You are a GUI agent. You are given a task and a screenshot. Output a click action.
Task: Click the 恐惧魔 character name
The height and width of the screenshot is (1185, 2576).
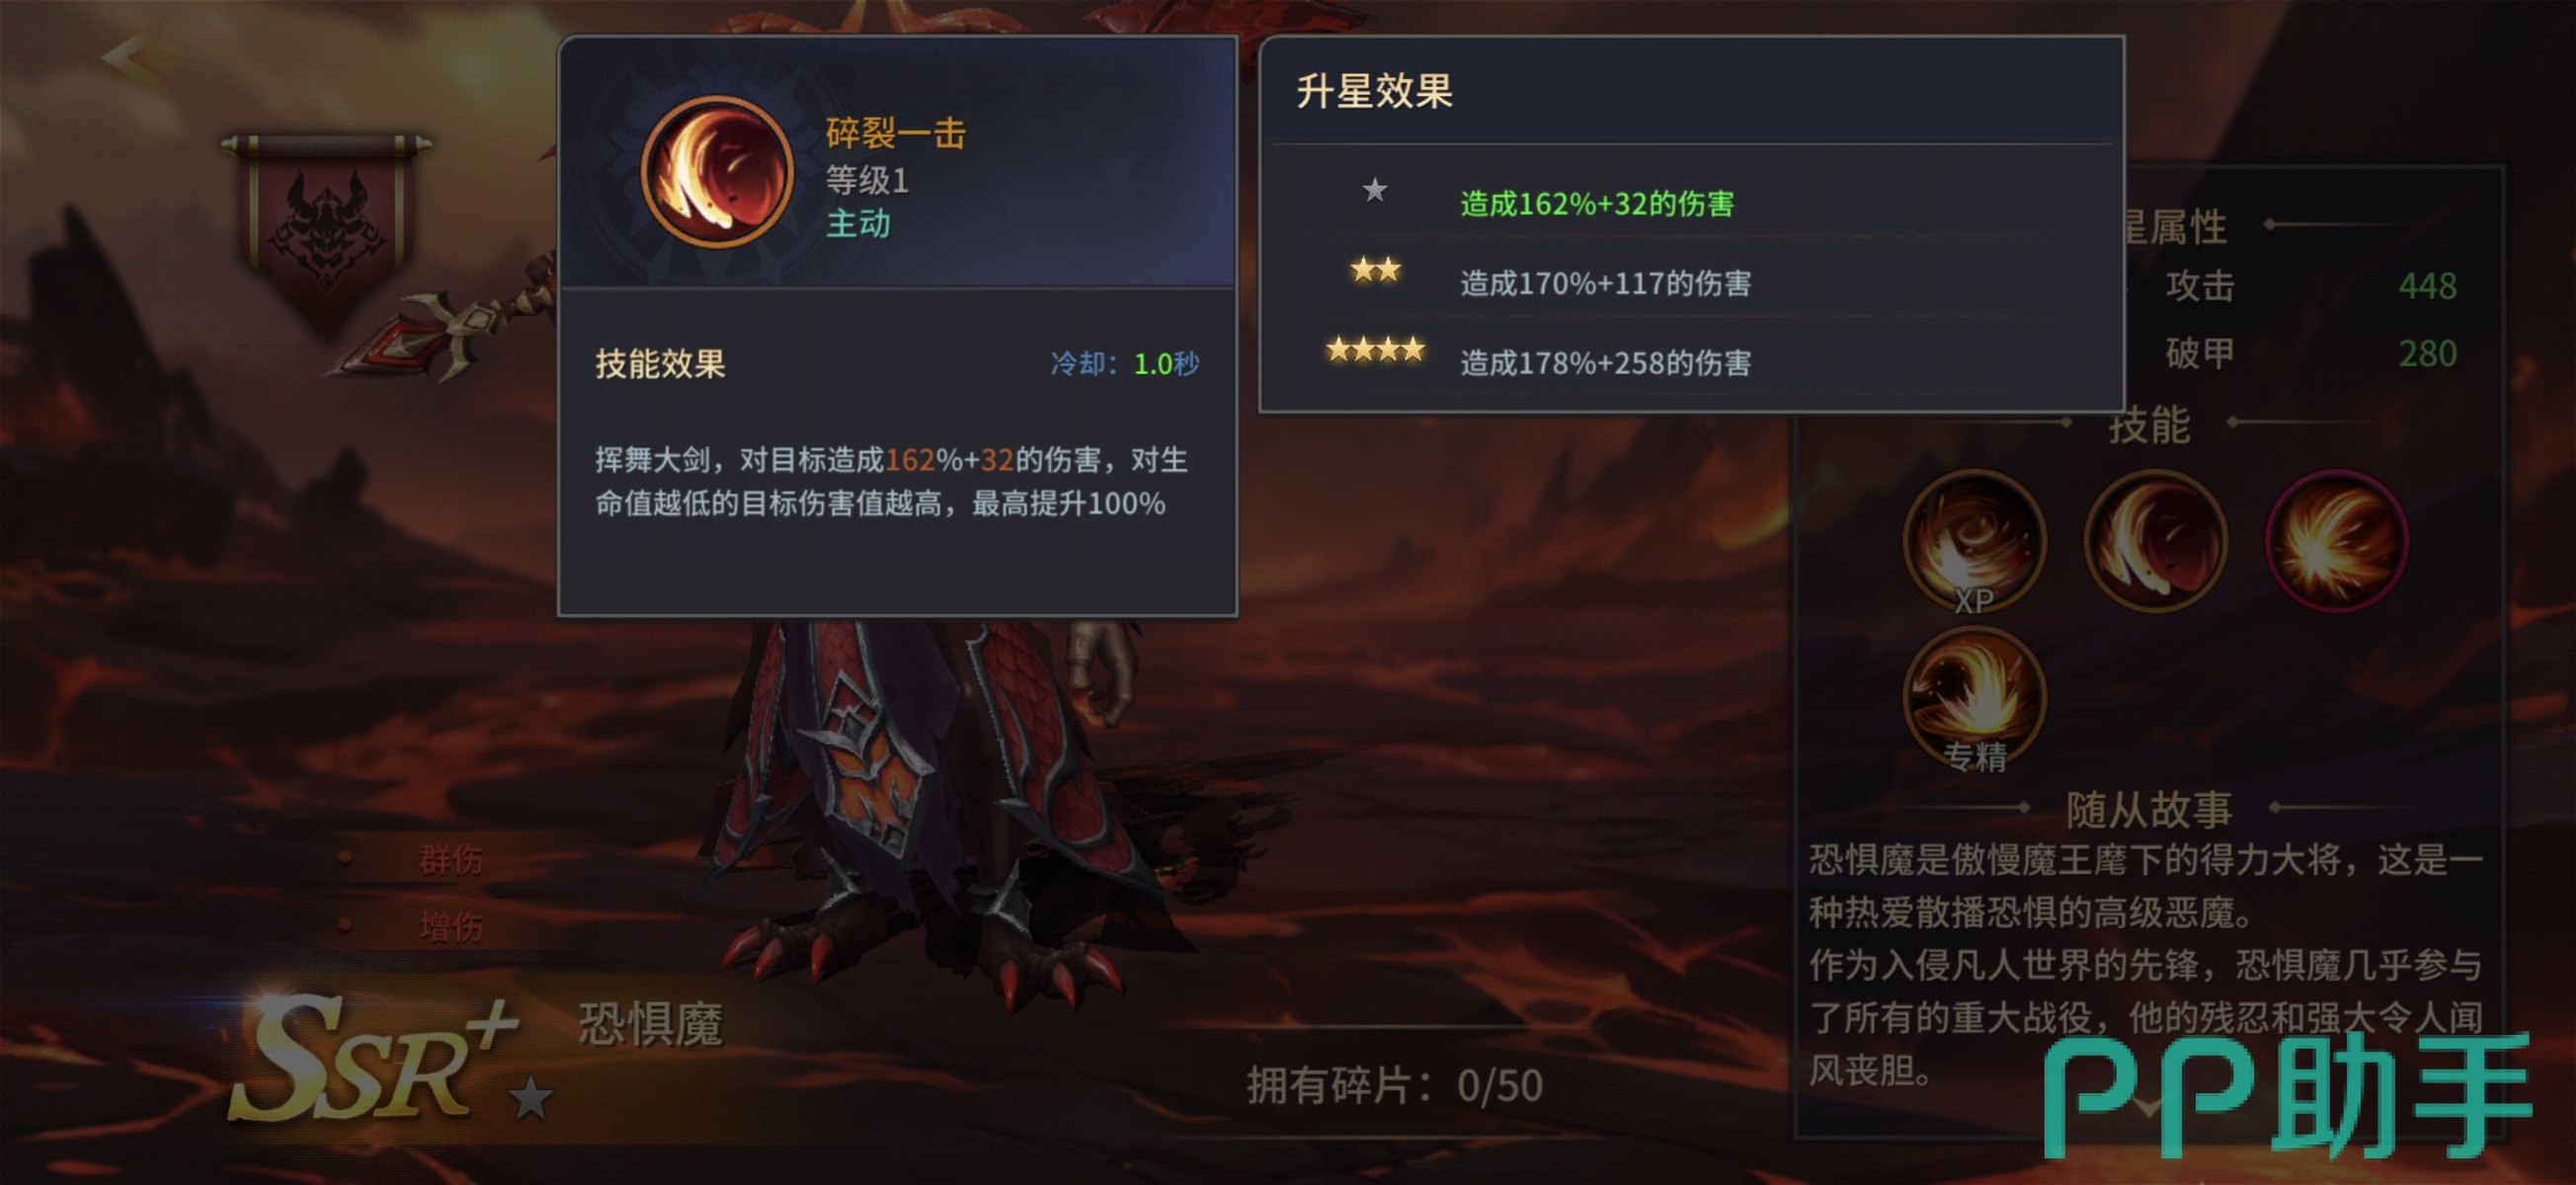(650, 1025)
